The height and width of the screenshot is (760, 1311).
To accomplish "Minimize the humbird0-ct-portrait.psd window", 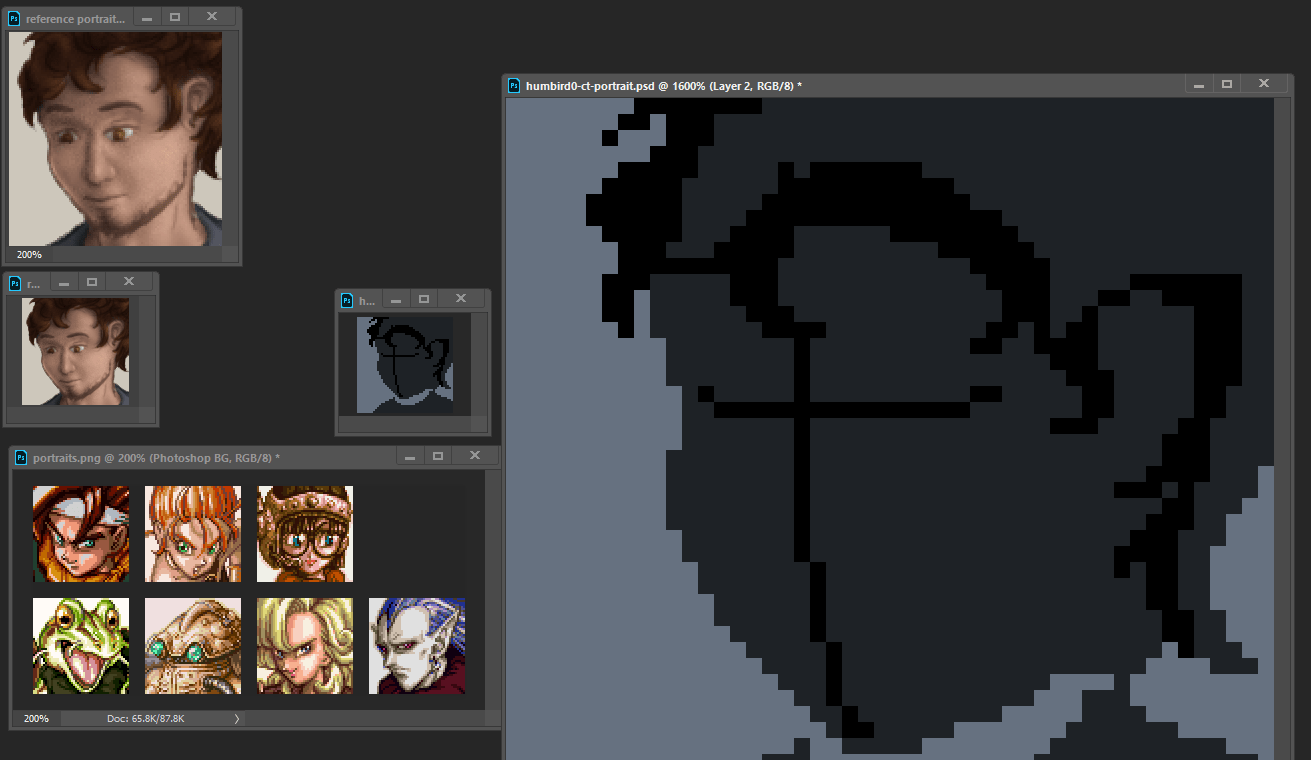I will click(1198, 86).
